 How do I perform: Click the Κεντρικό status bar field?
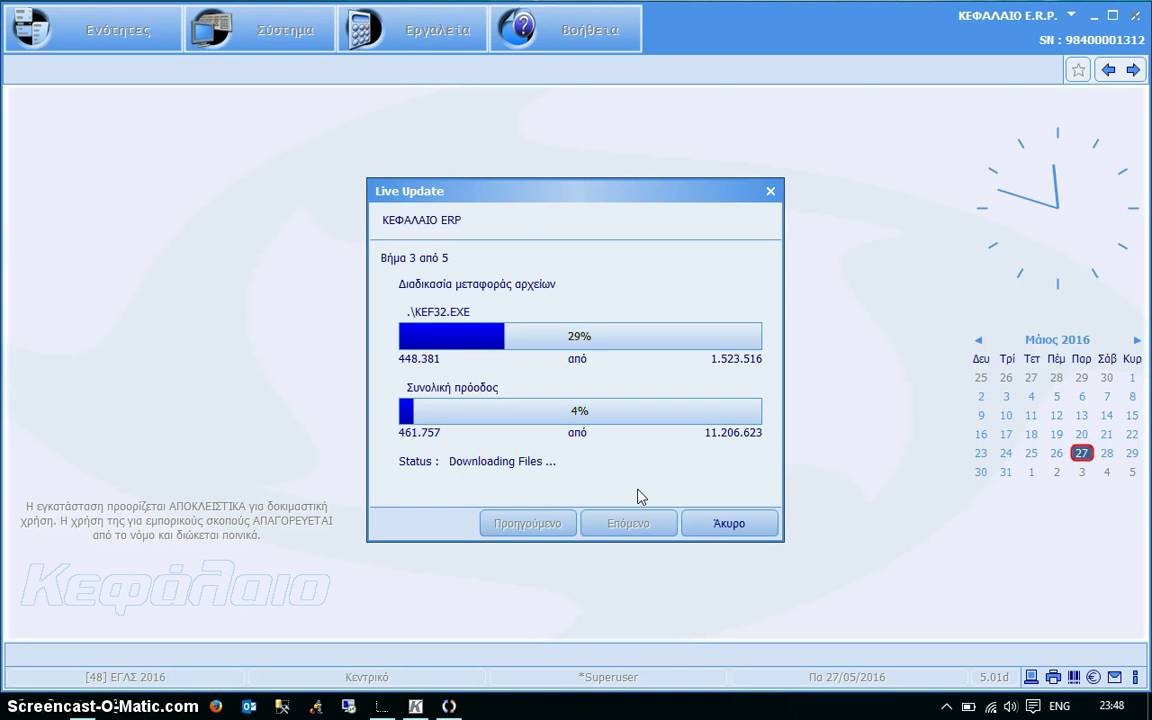coord(367,677)
